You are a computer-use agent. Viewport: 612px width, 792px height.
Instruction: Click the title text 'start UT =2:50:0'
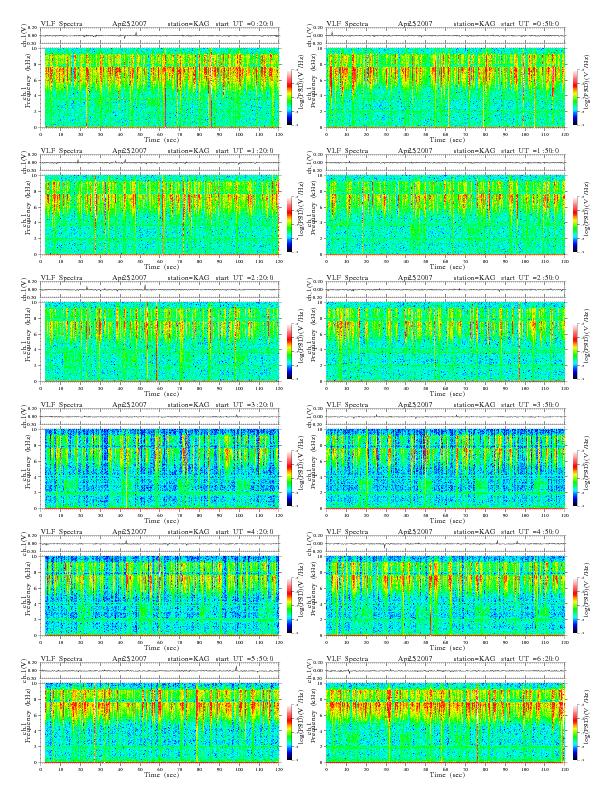[x=530, y=277]
